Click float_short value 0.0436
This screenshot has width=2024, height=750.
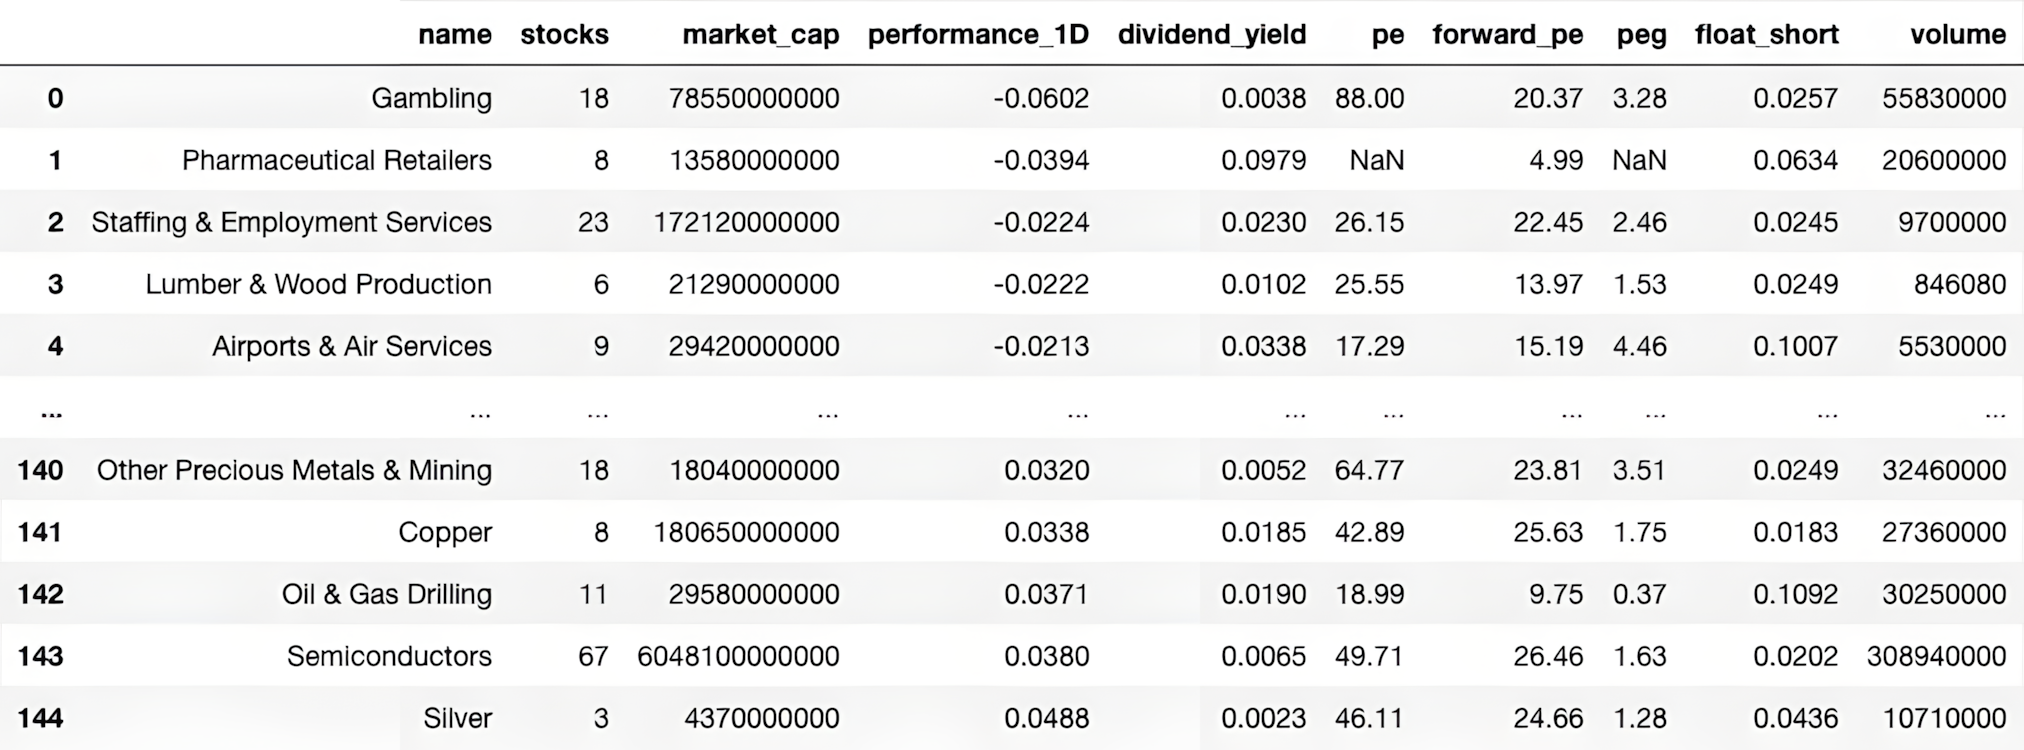(x=1795, y=718)
